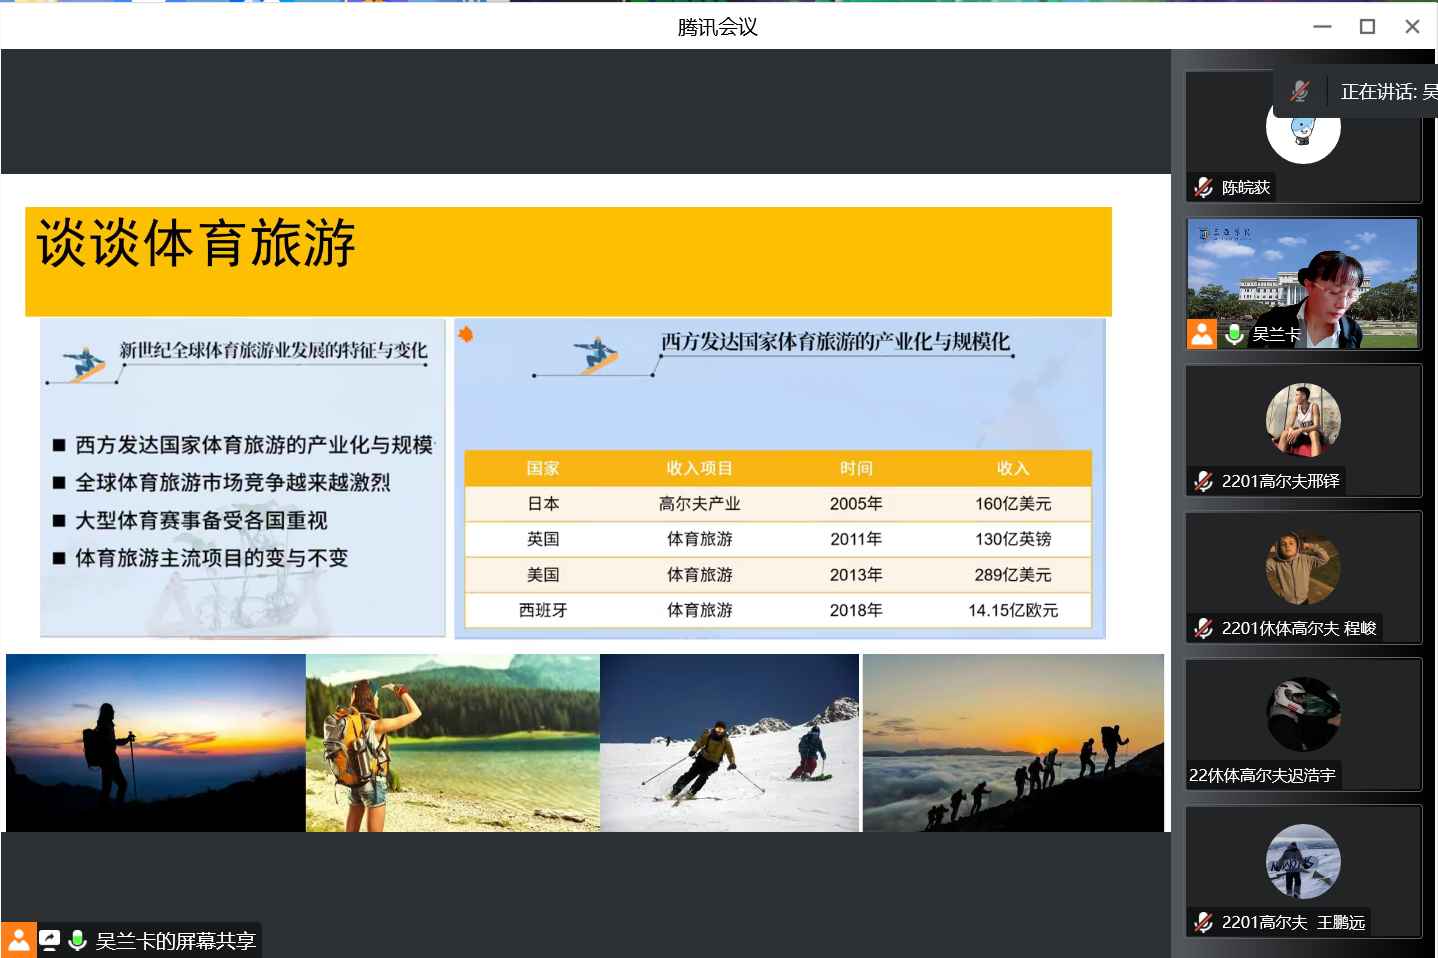The image size is (1438, 958).
Task: Click muted mic icon next to 陈皖荻
Action: click(1204, 187)
